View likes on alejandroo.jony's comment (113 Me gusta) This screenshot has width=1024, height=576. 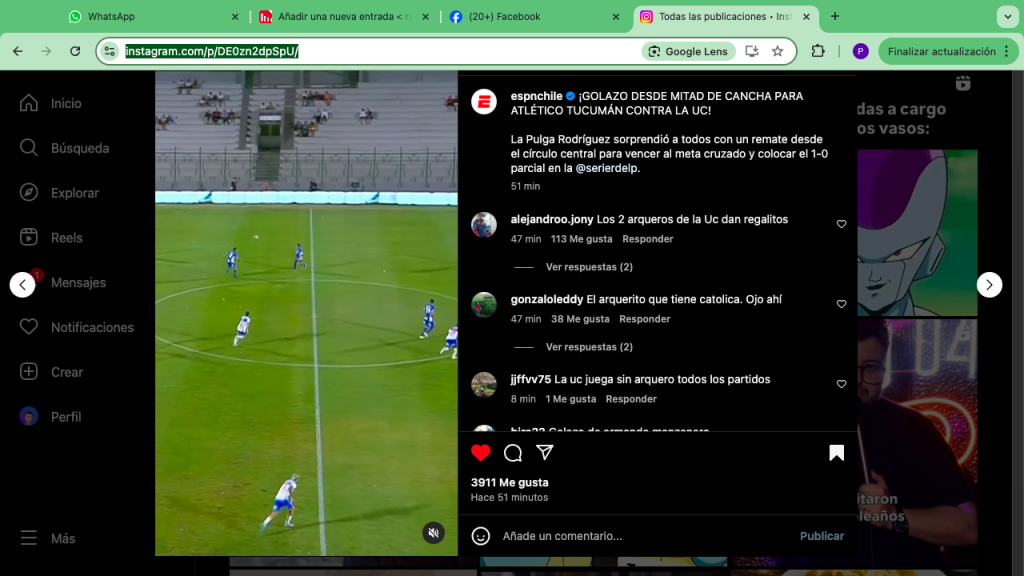click(x=581, y=239)
